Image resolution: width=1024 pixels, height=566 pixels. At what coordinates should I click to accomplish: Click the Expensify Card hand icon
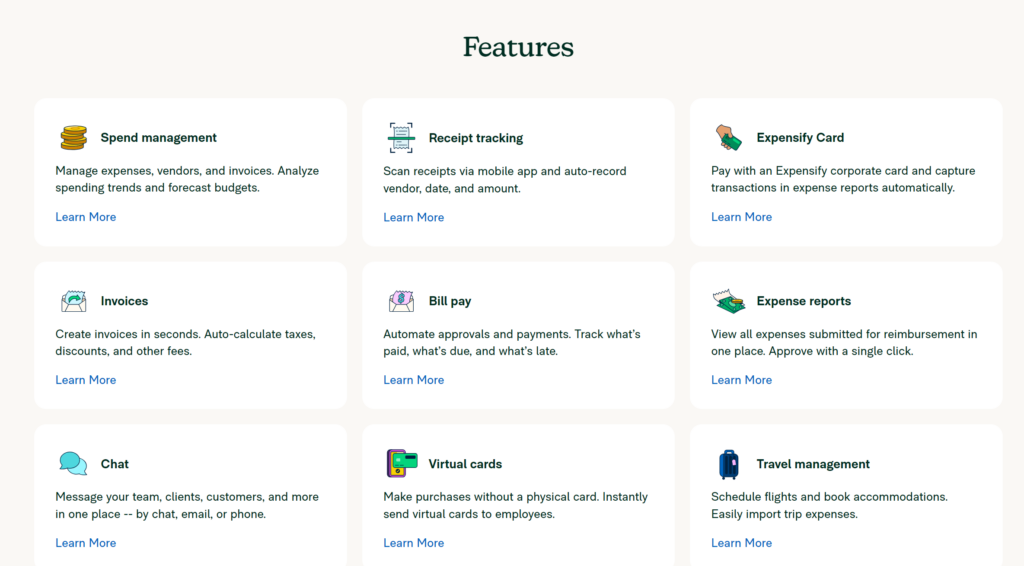(729, 138)
